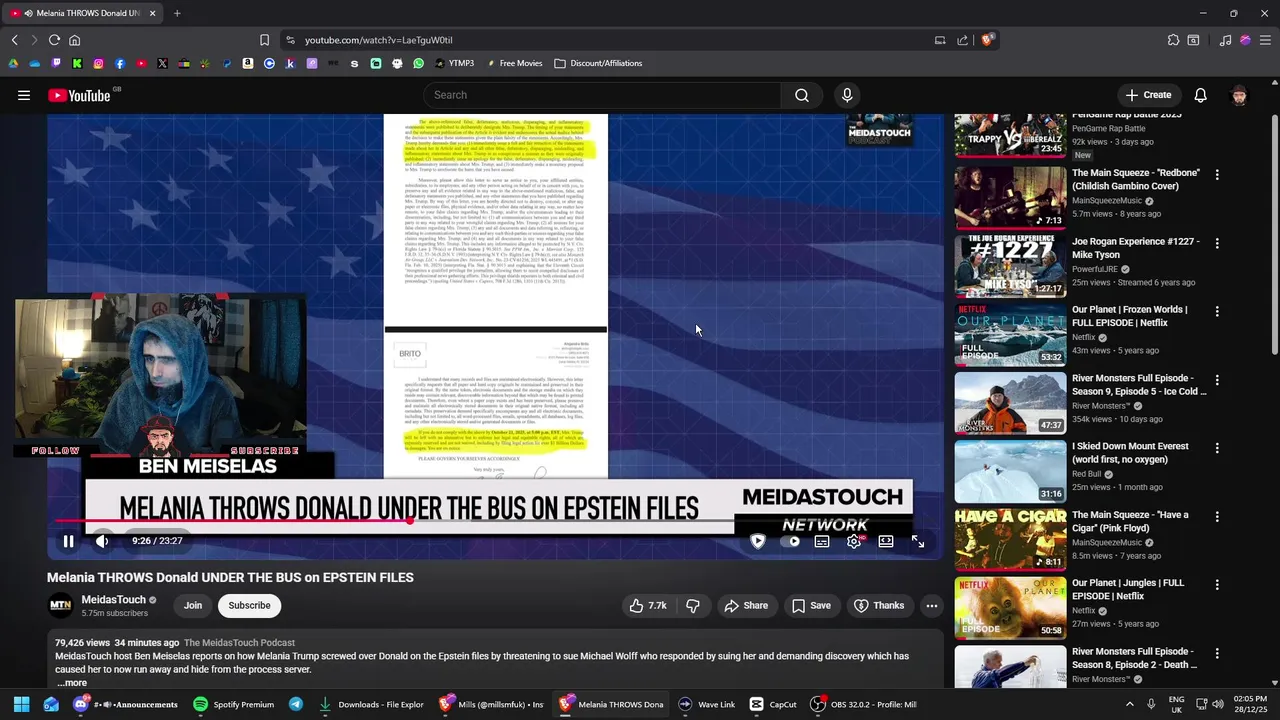The width and height of the screenshot is (1280, 720).
Task: Open the browser main menu hamburger
Action: coord(1265,40)
